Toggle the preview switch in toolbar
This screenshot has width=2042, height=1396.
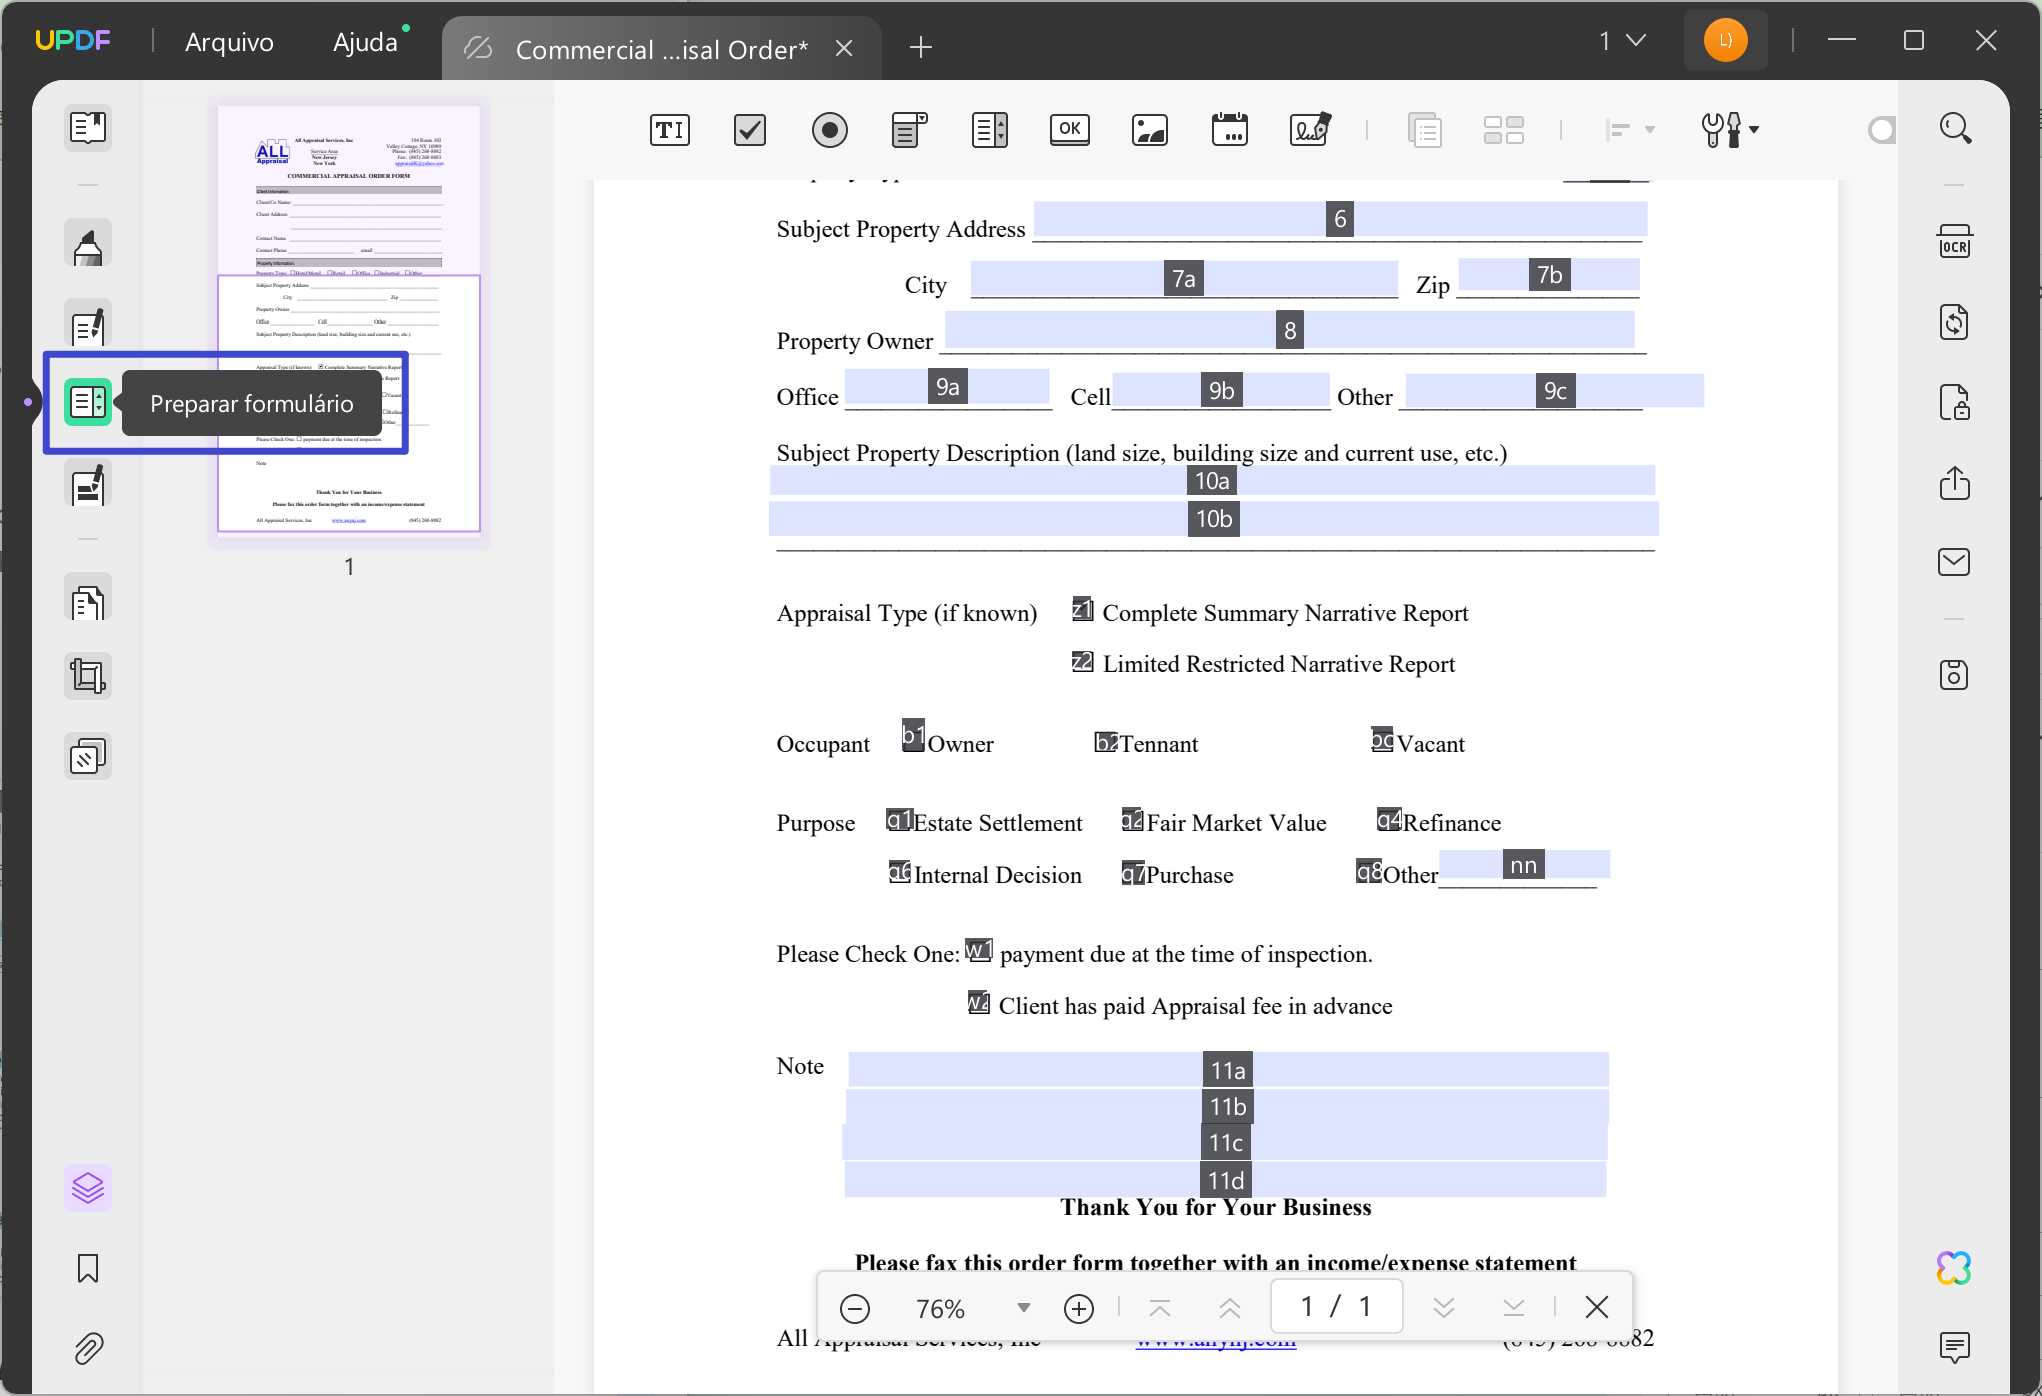[x=1881, y=130]
